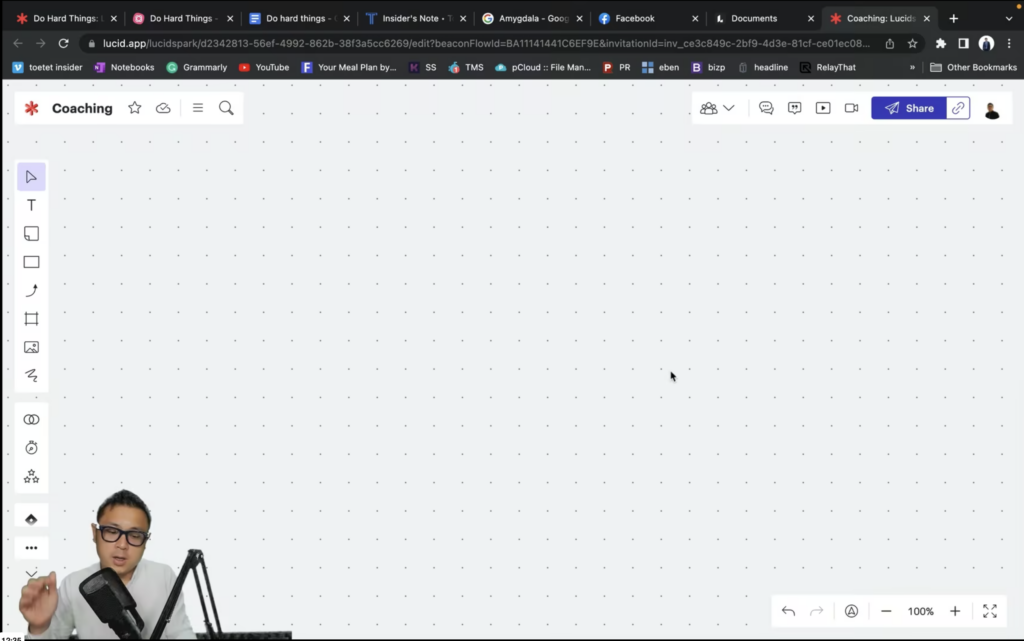Click the blue Share button
The width and height of the screenshot is (1024, 641).
pos(908,108)
